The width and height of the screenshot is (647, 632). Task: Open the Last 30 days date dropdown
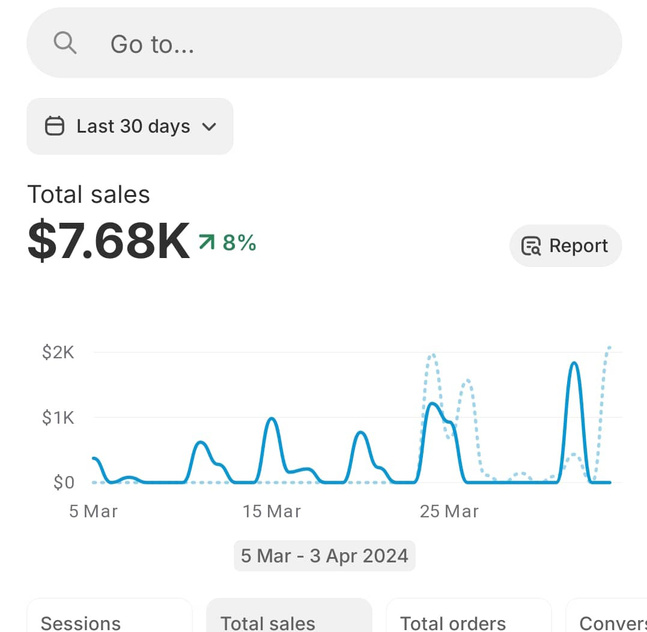click(130, 126)
